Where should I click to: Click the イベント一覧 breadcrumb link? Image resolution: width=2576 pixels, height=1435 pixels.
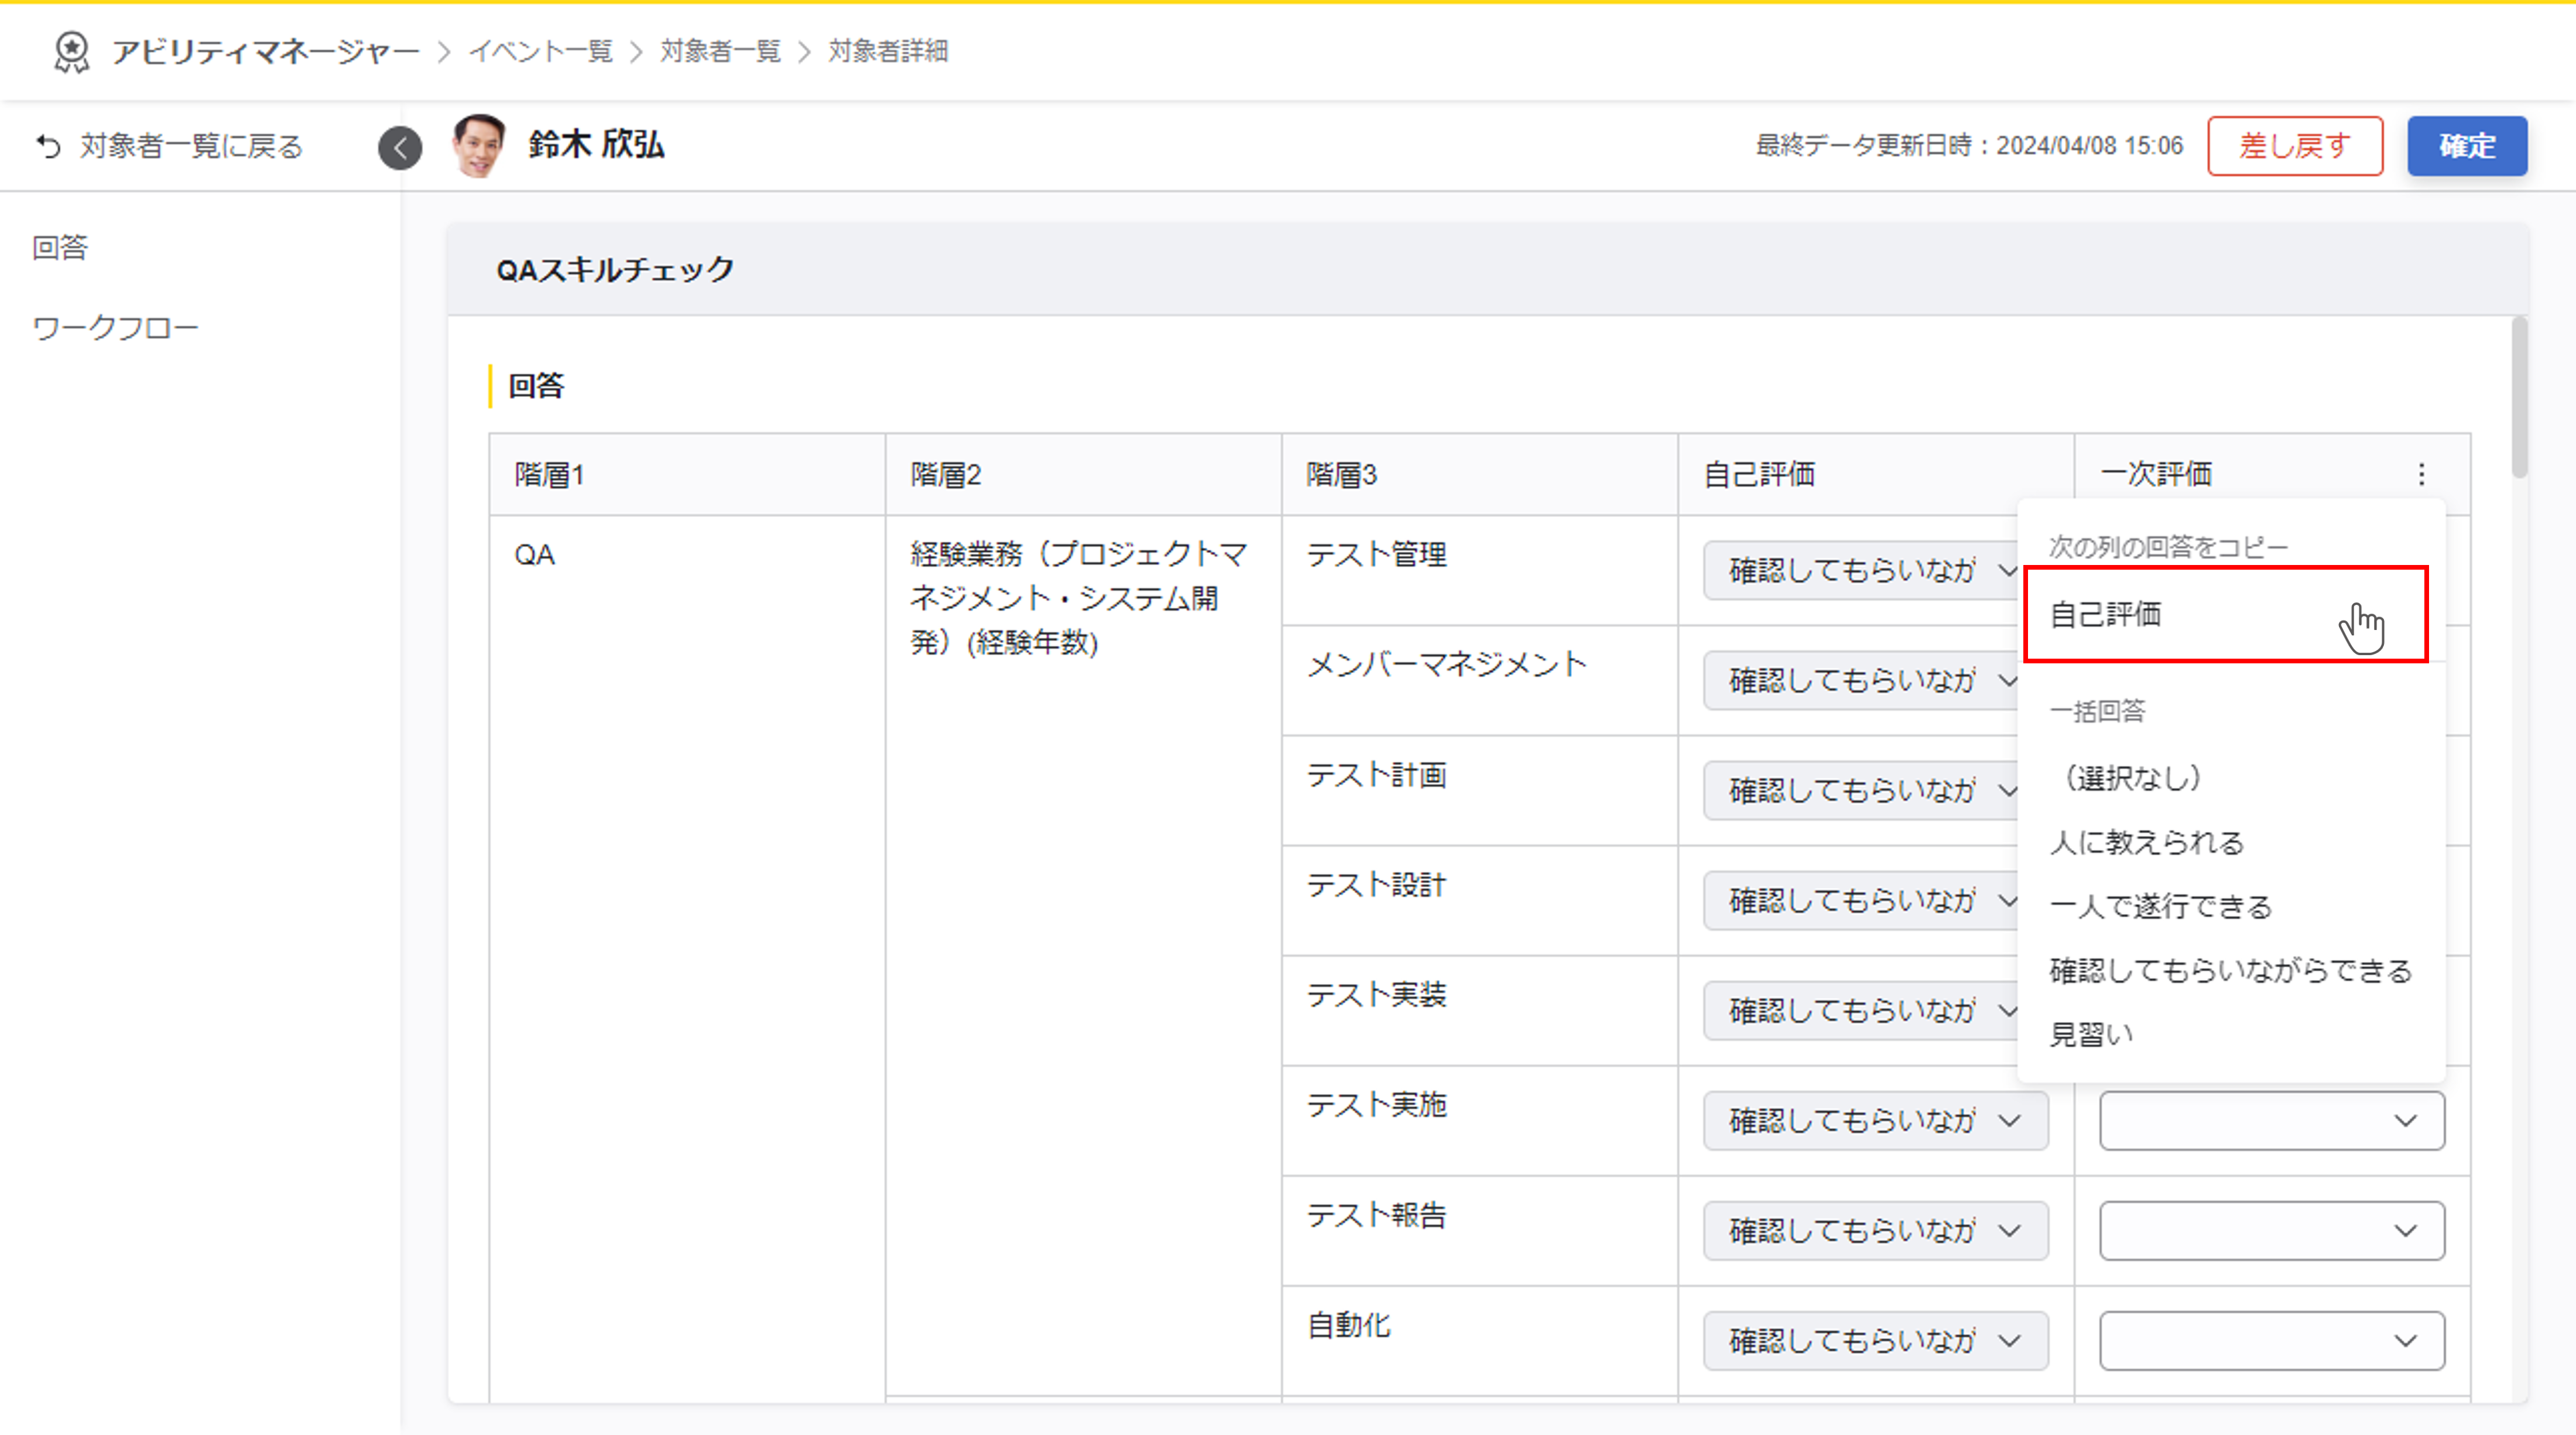541,51
